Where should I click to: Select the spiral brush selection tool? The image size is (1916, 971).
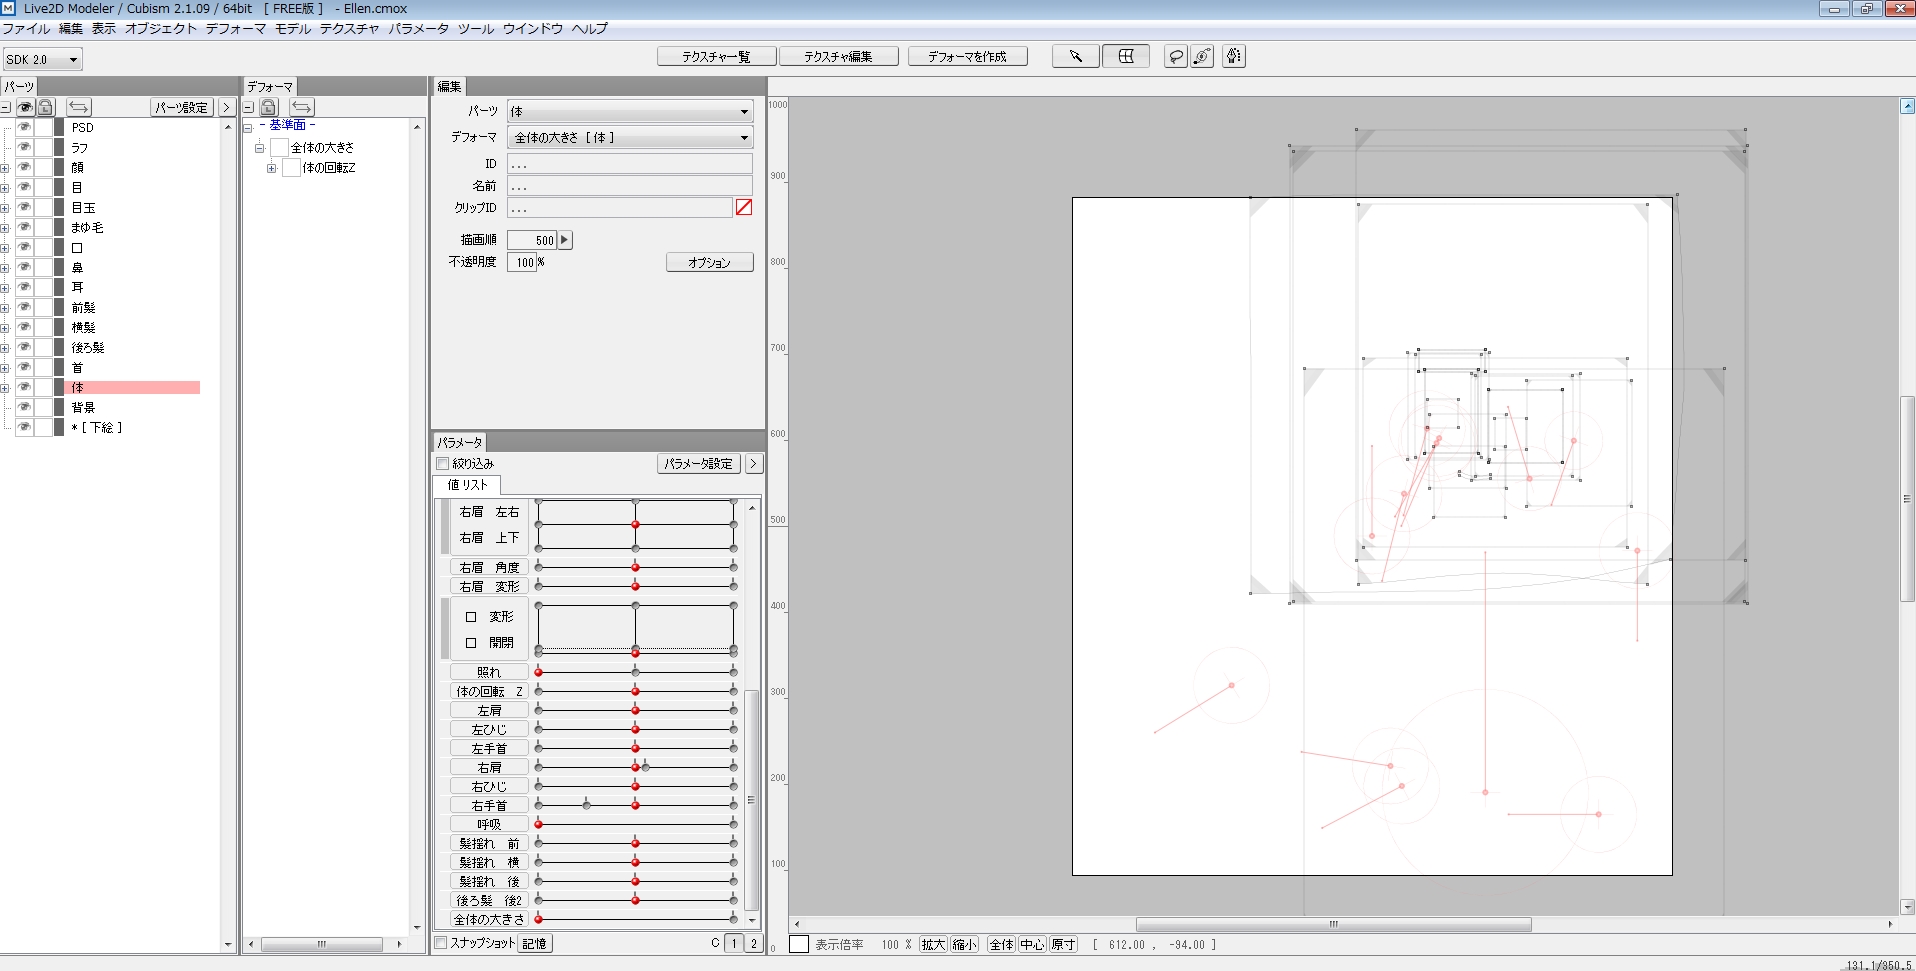(1203, 57)
